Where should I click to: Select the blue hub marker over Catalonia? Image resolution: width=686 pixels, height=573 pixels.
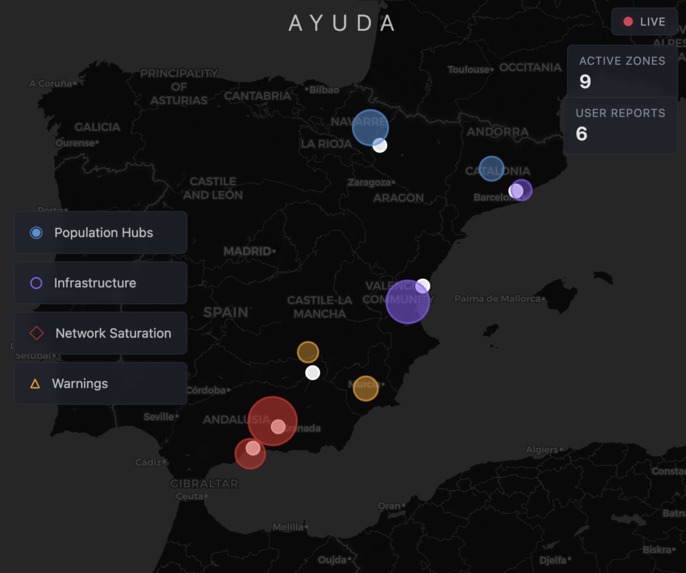click(491, 168)
